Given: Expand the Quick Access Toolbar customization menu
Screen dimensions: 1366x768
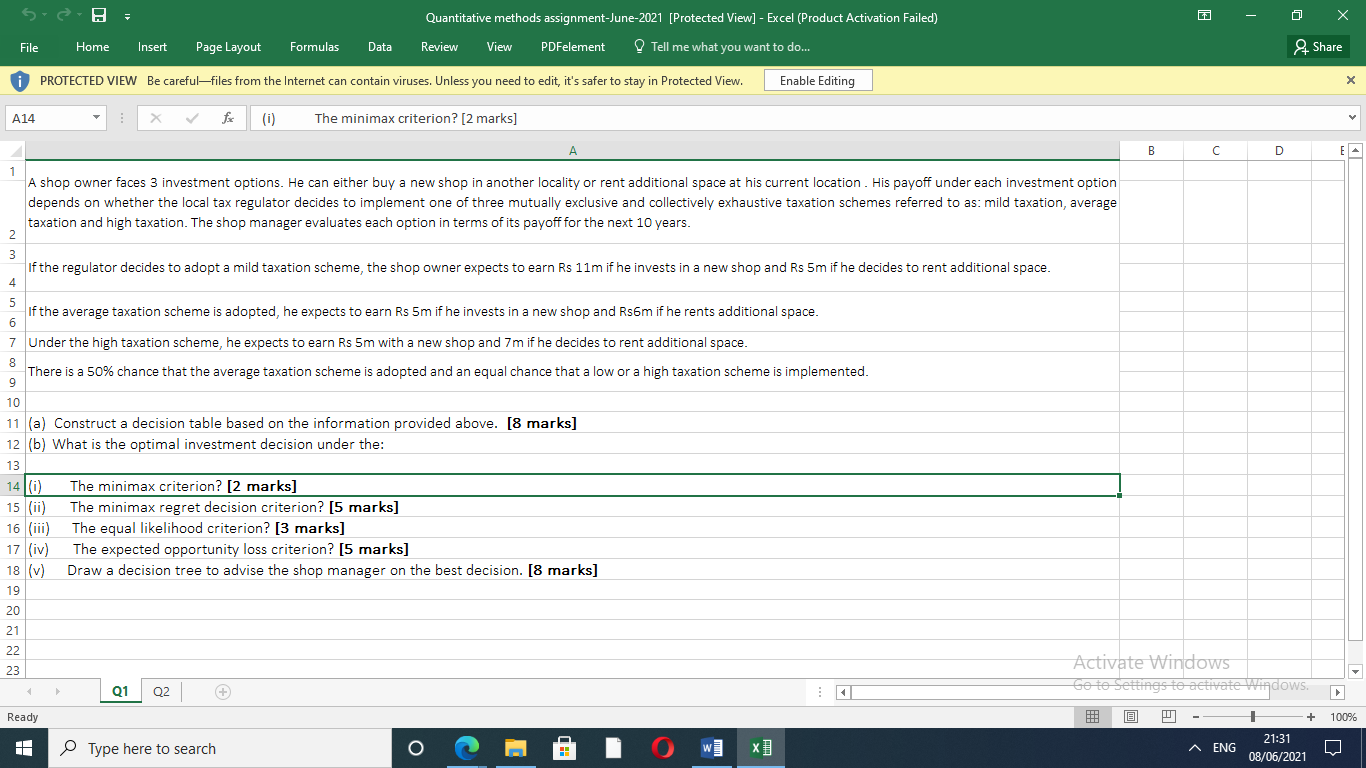Looking at the screenshot, I should 127,15.
